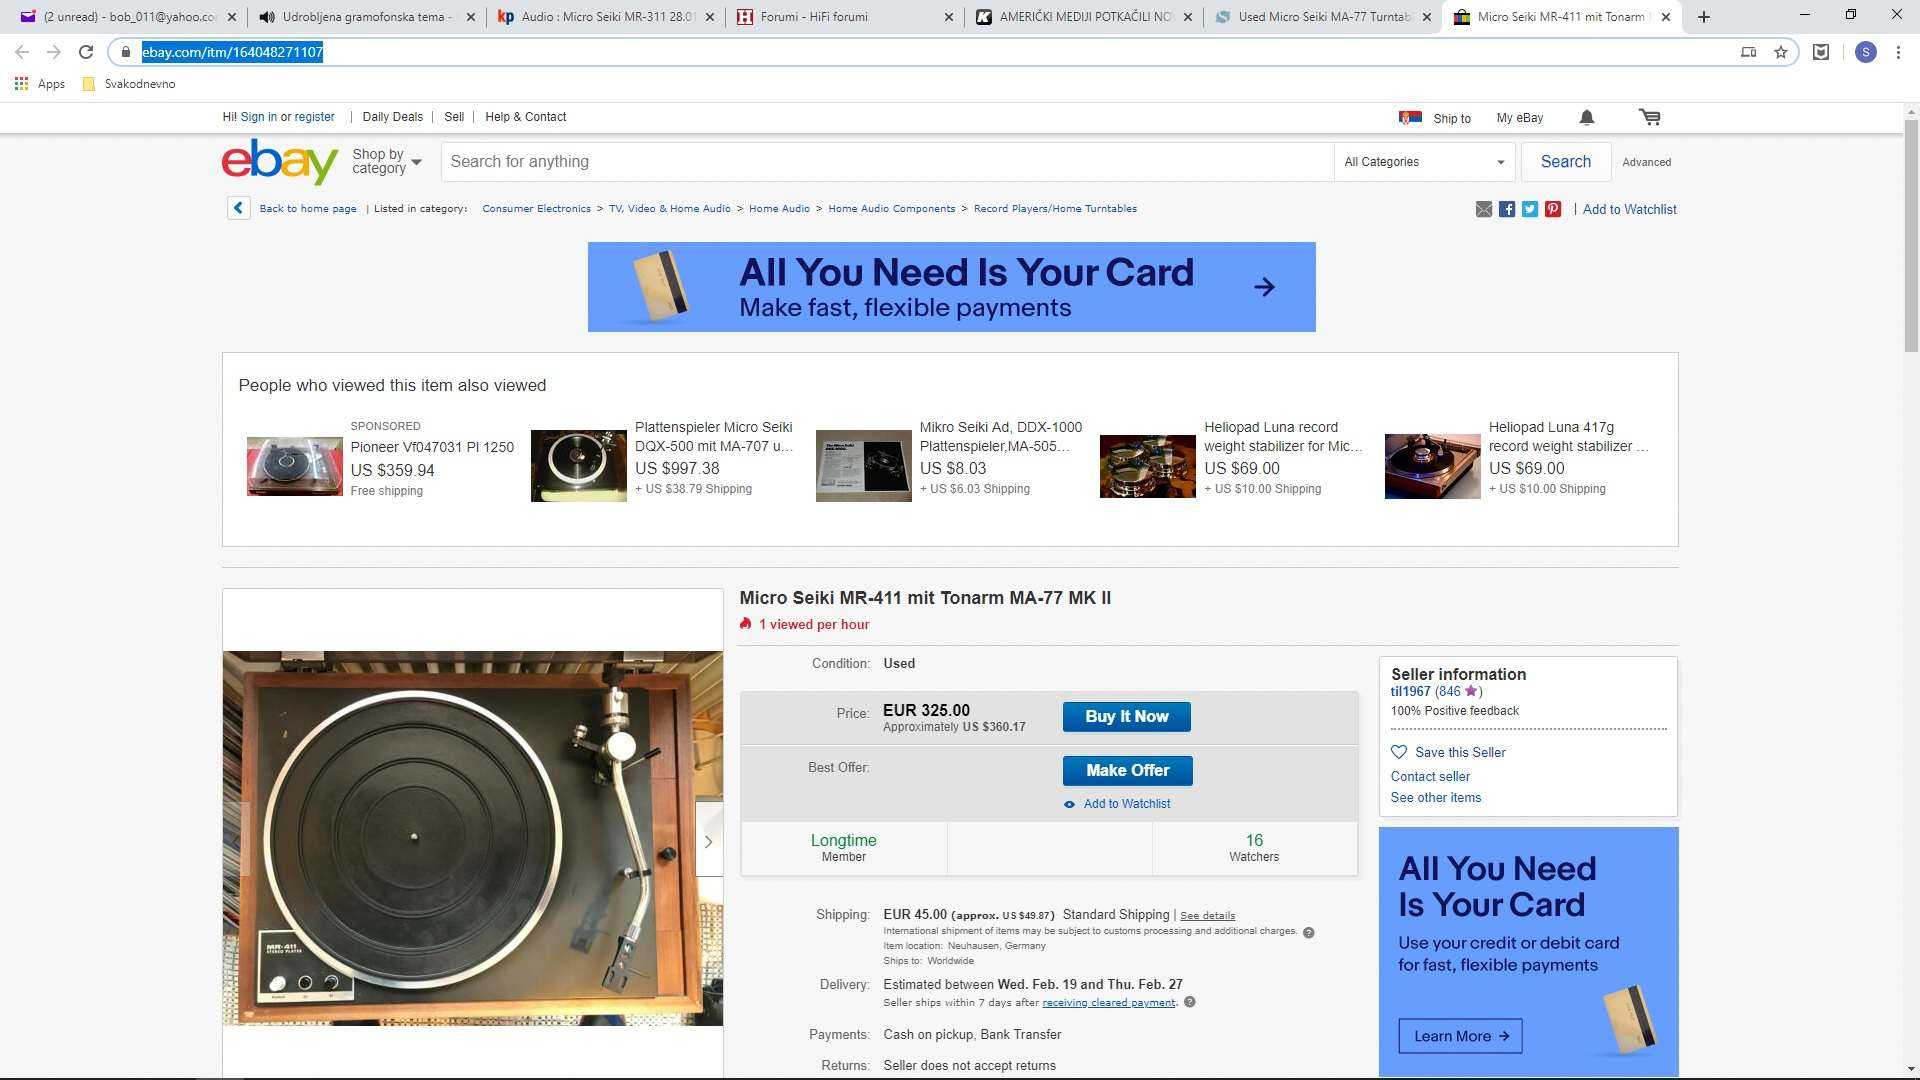
Task: Click the heart icon for Save this Seller
Action: [1399, 752]
